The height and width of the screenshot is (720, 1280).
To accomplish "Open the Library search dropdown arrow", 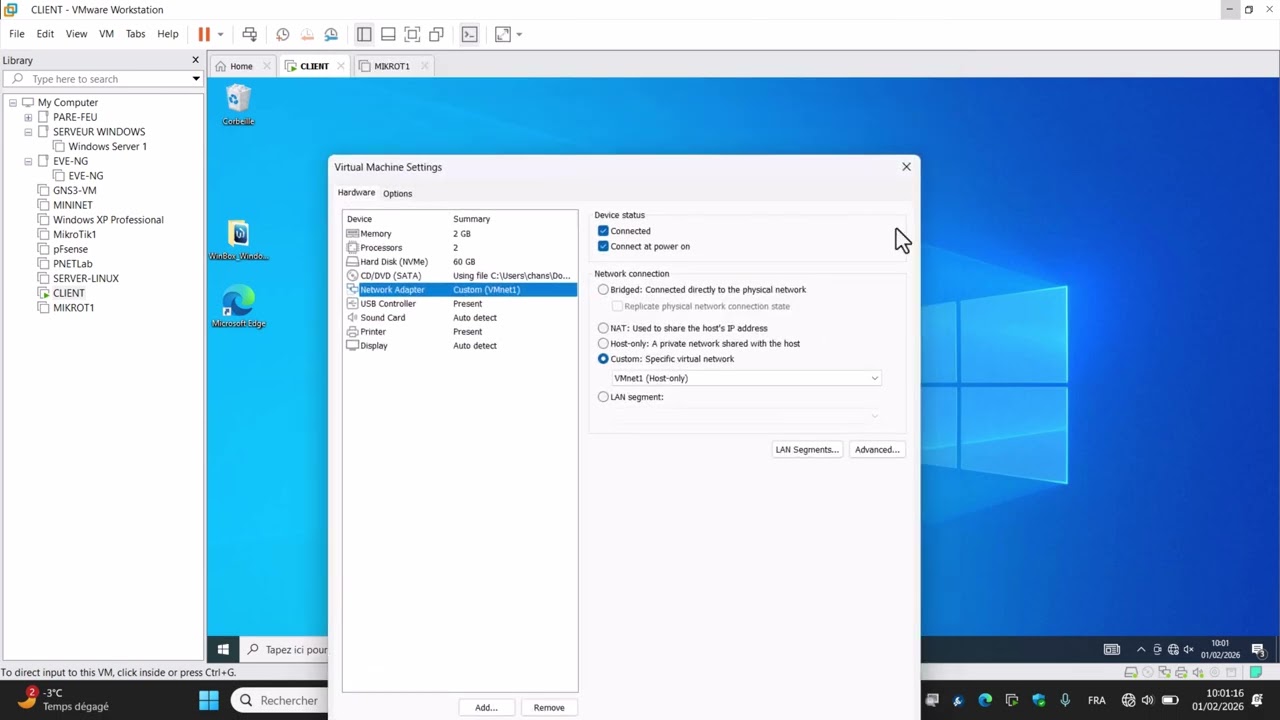I will (x=196, y=79).
